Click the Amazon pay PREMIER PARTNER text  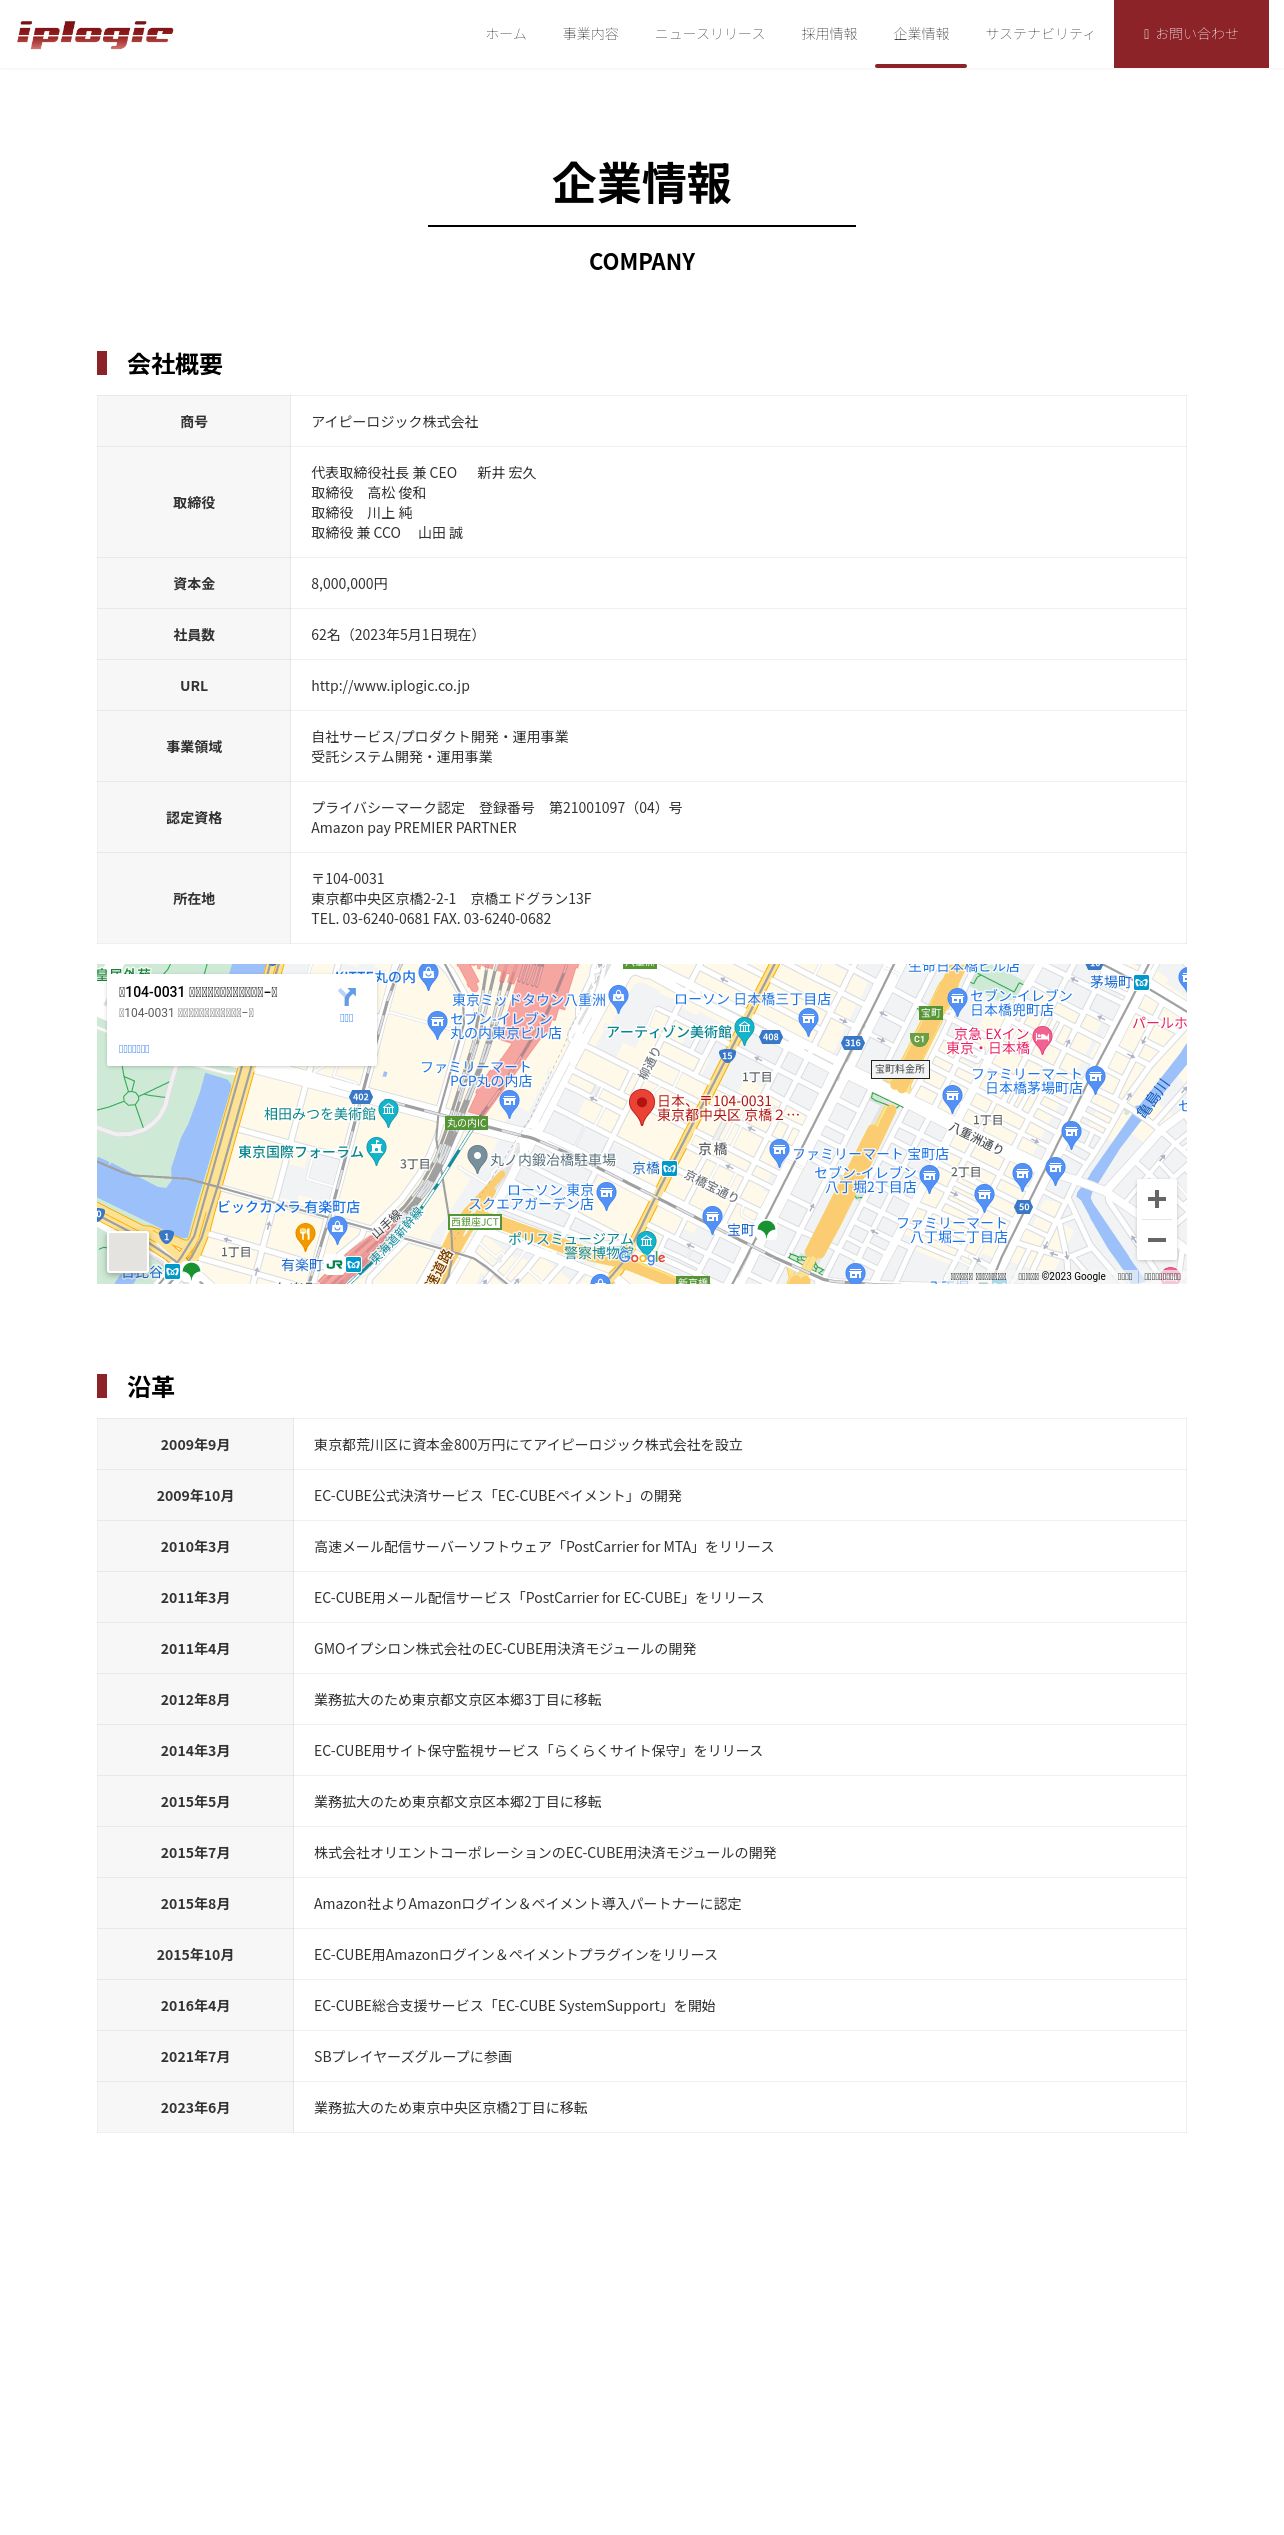[414, 828]
